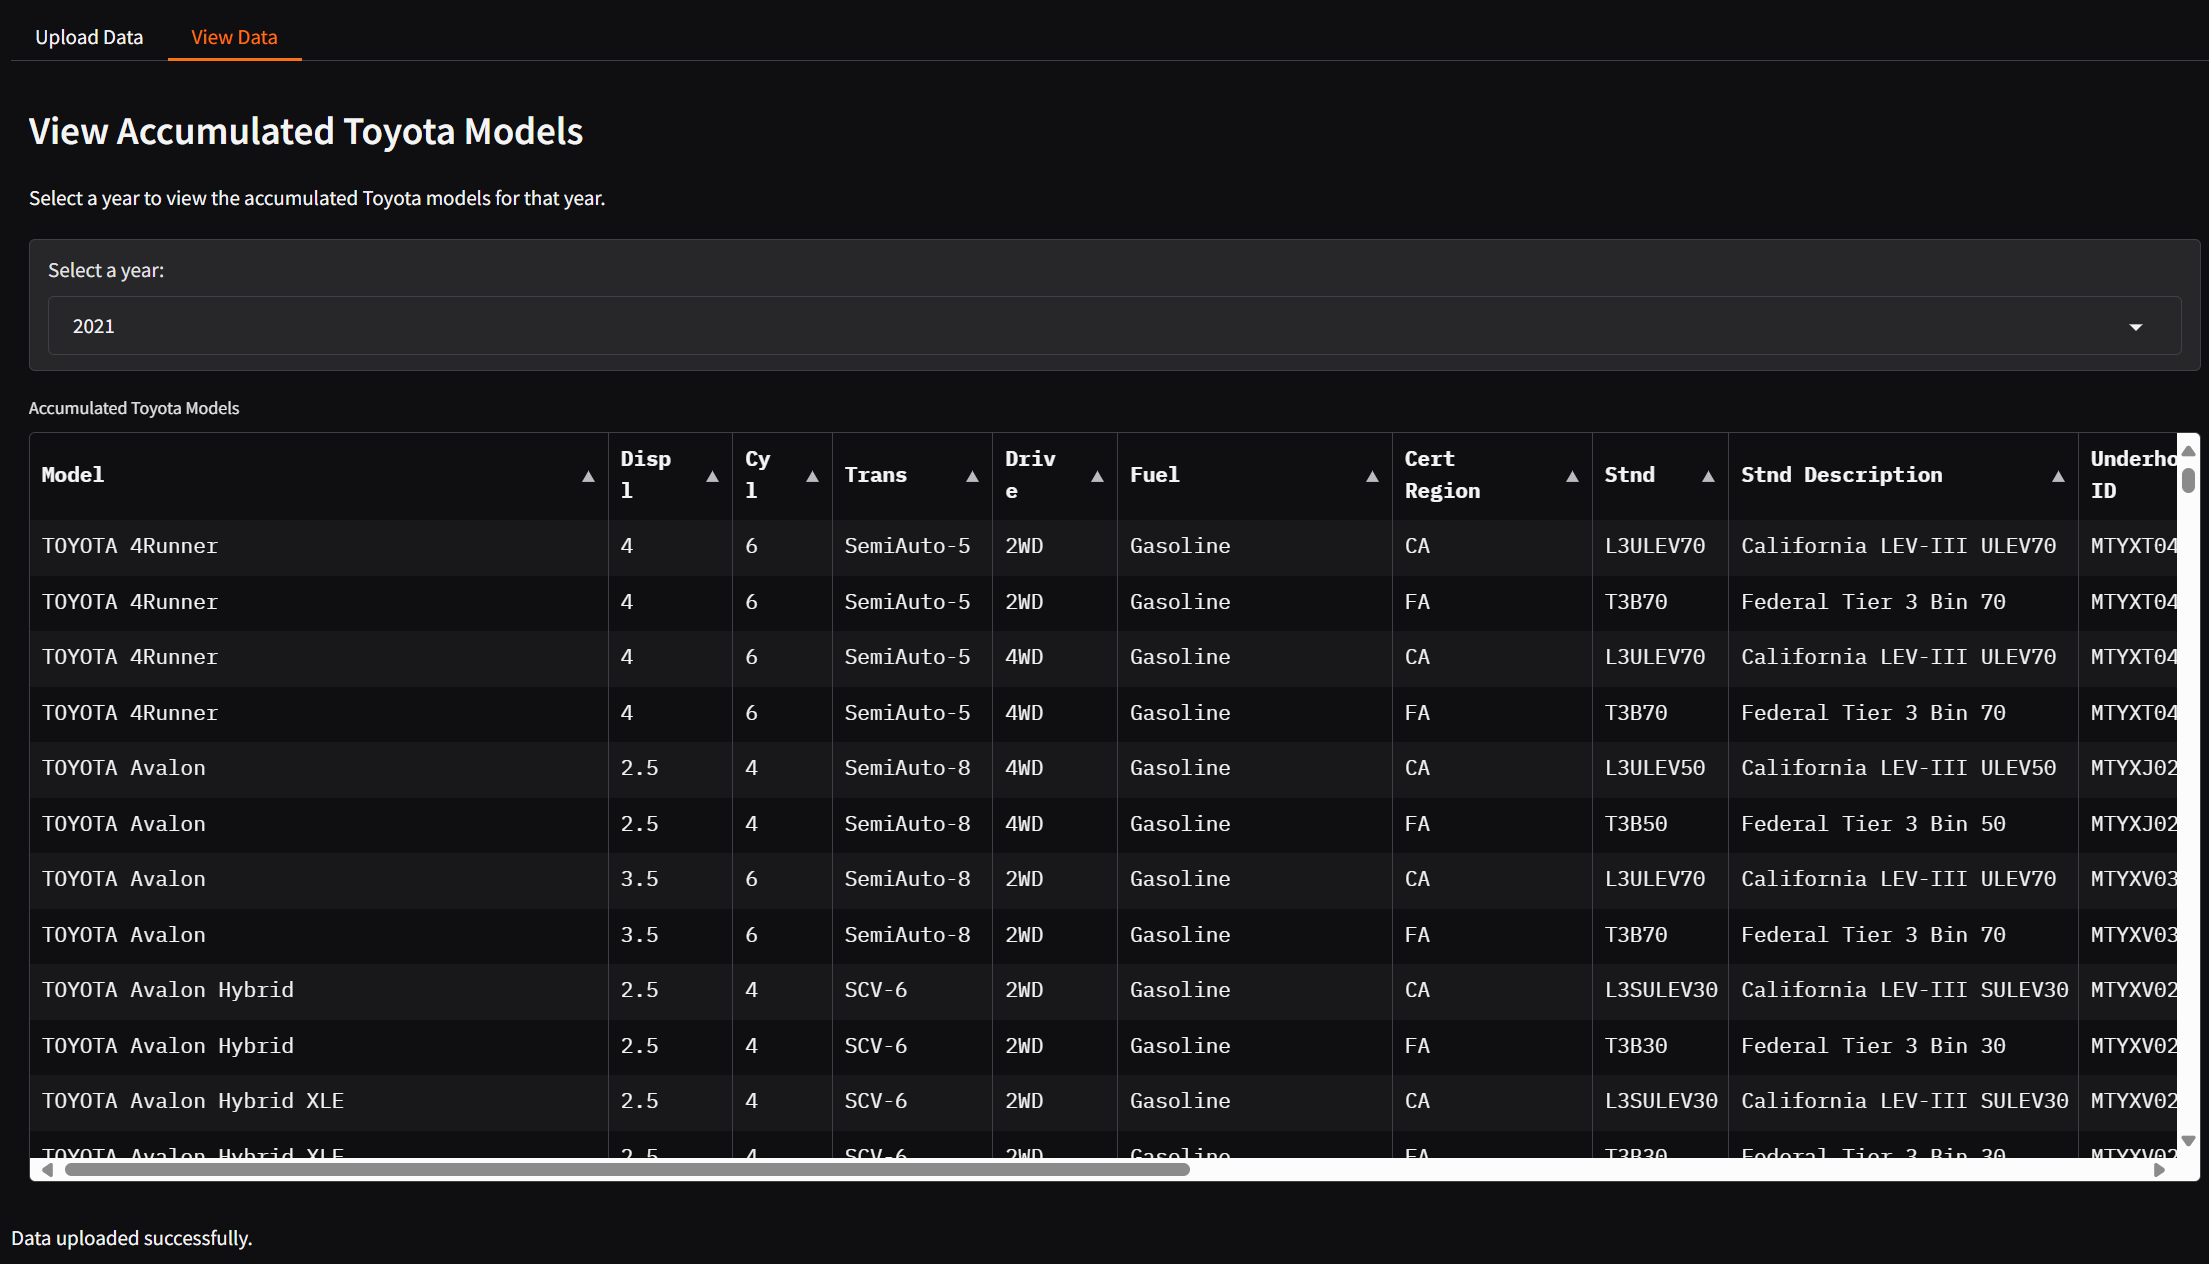2209x1264 pixels.
Task: Sort by Fuel column arrow
Action: [1372, 477]
